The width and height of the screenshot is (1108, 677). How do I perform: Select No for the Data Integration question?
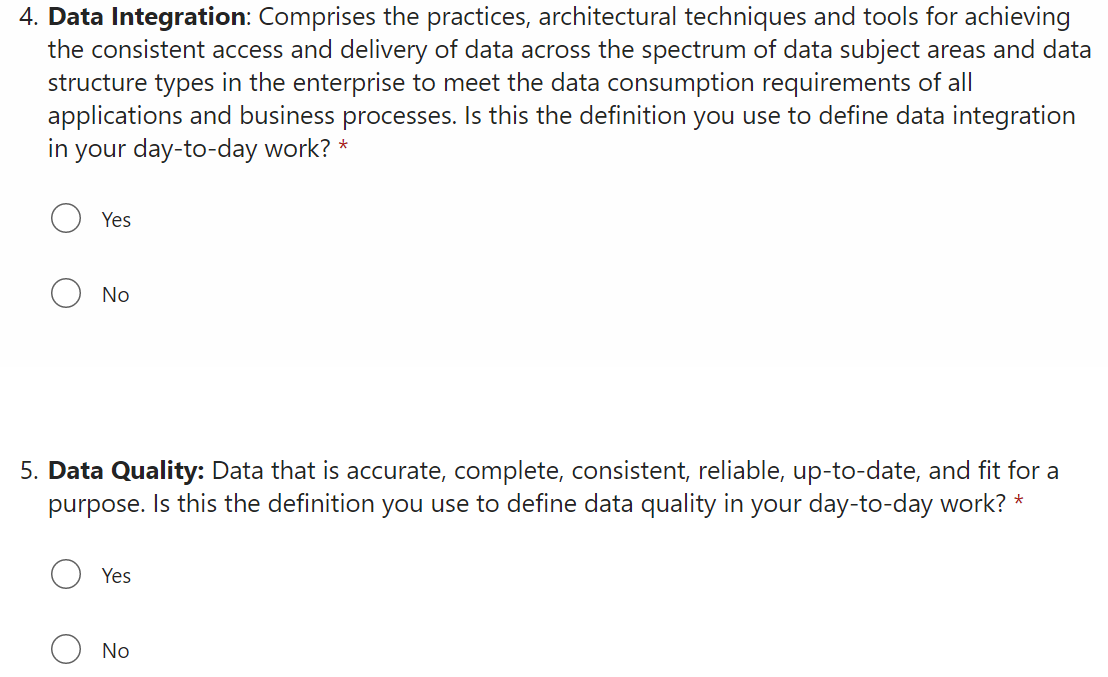coord(66,294)
